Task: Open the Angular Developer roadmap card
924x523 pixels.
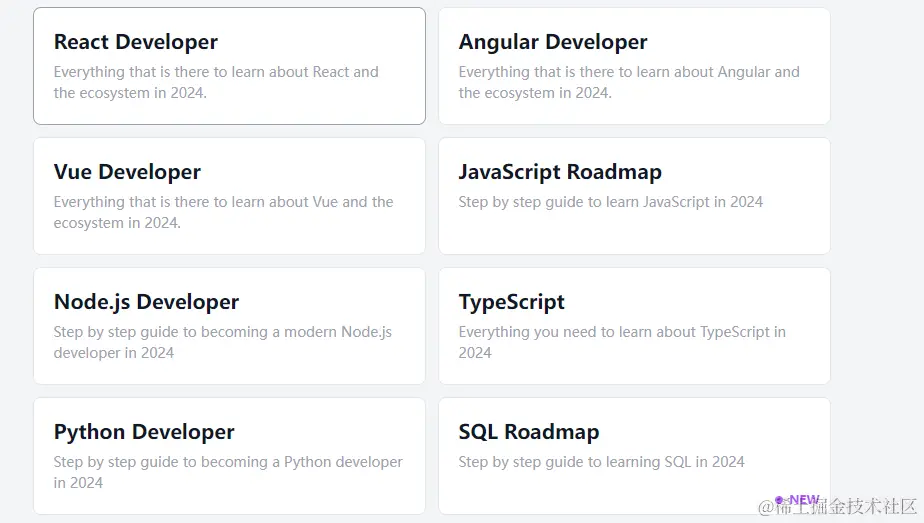Action: point(634,66)
